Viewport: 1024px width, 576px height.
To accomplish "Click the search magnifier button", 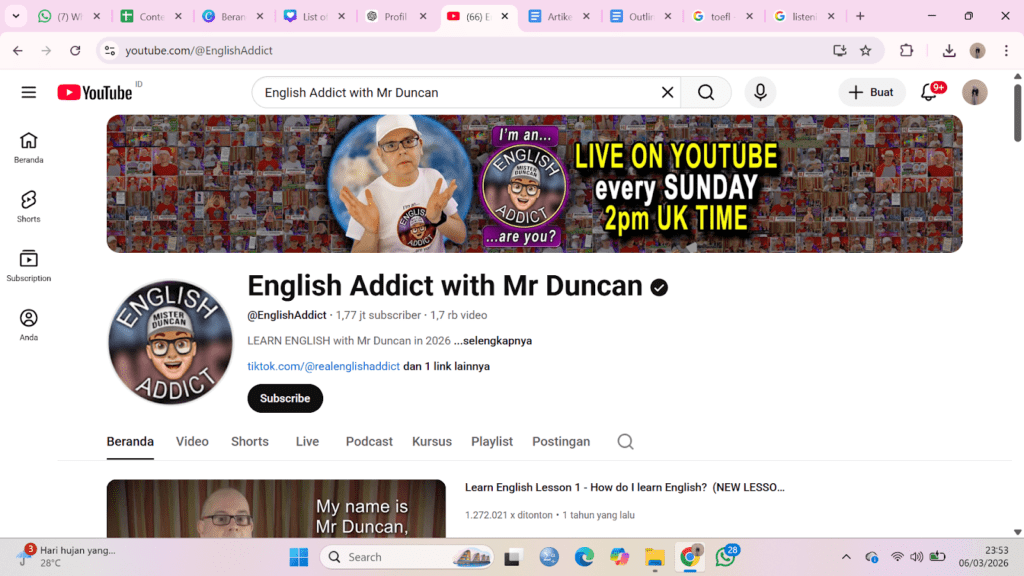I will click(706, 92).
